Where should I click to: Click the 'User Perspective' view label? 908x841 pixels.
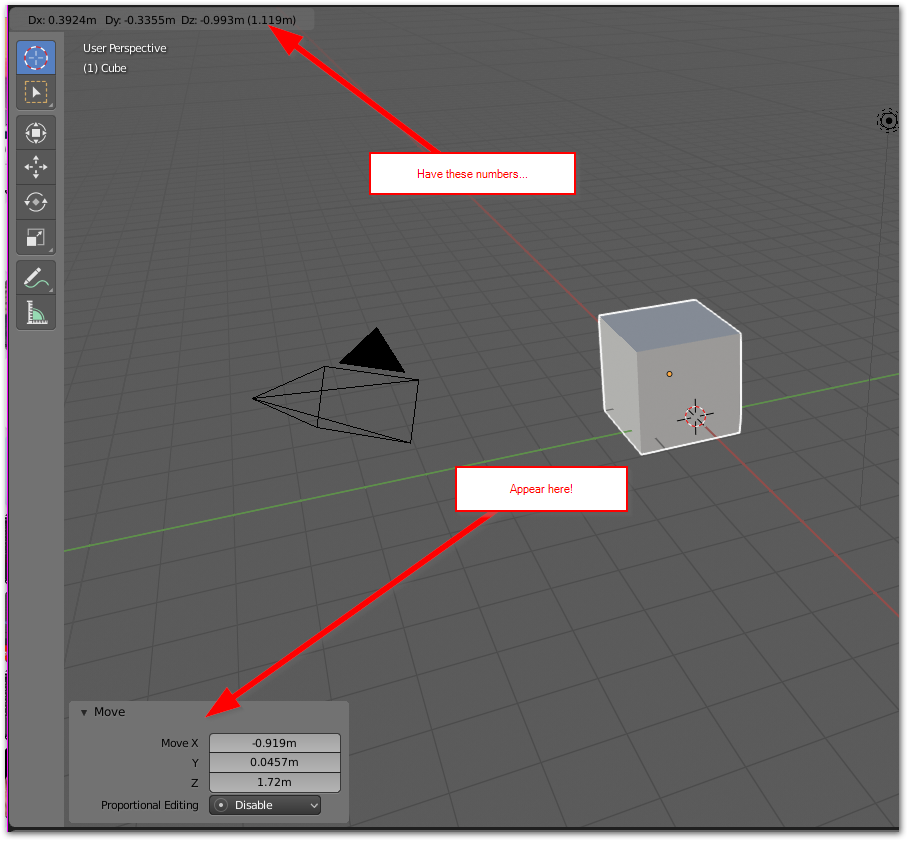coord(125,48)
